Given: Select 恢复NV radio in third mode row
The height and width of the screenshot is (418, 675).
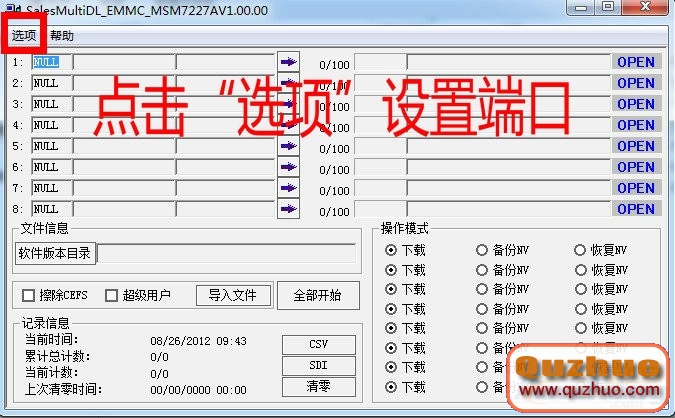Looking at the screenshot, I should (x=580, y=289).
